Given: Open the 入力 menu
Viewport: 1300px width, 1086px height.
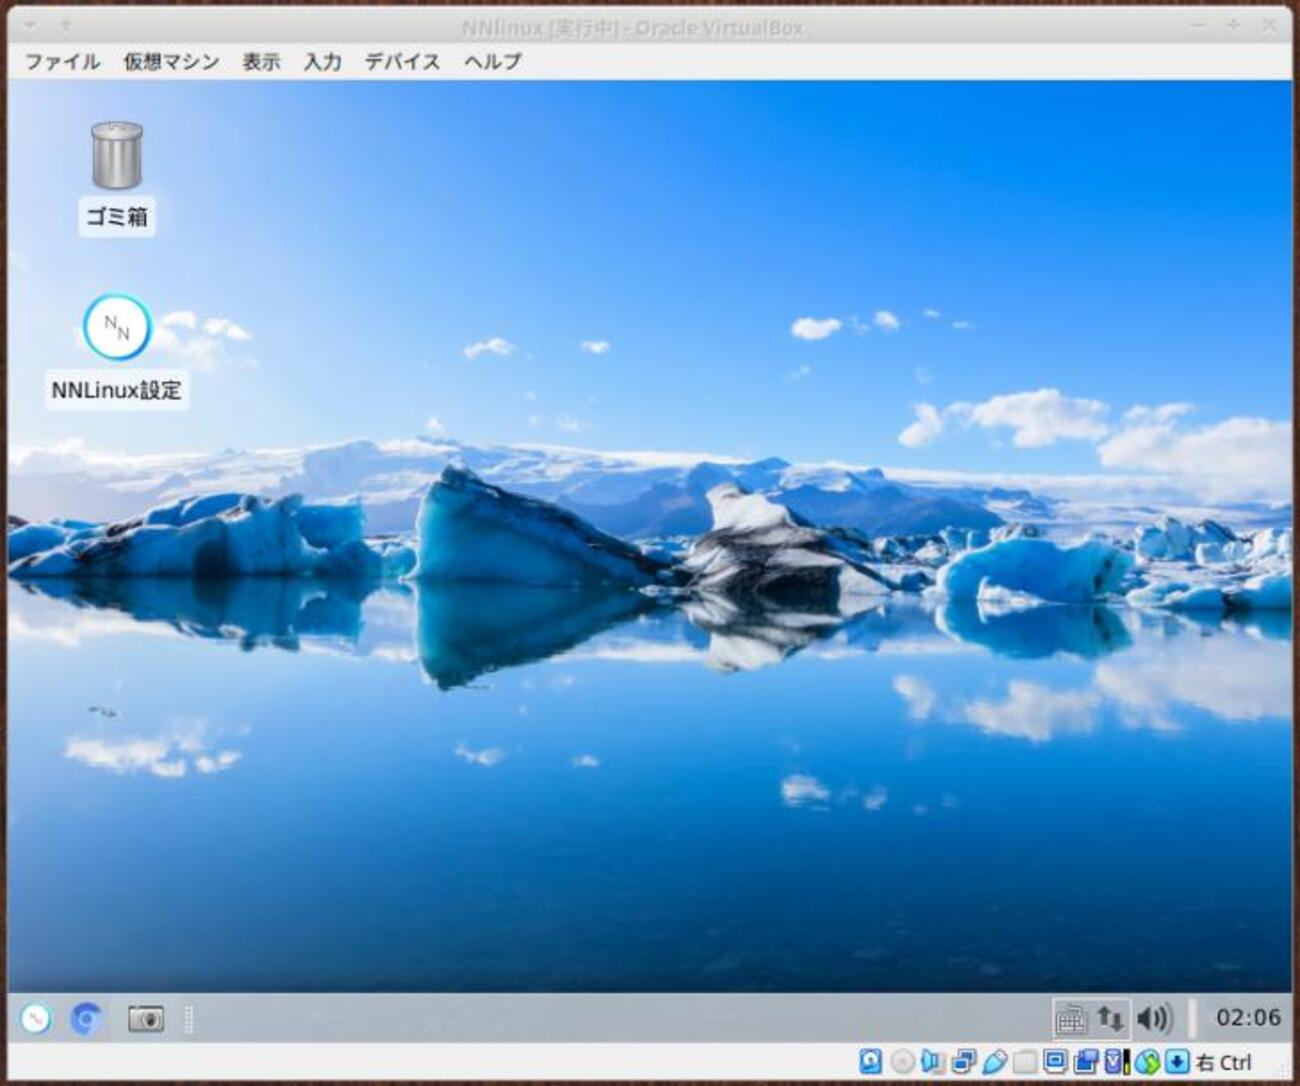Looking at the screenshot, I should tap(322, 61).
